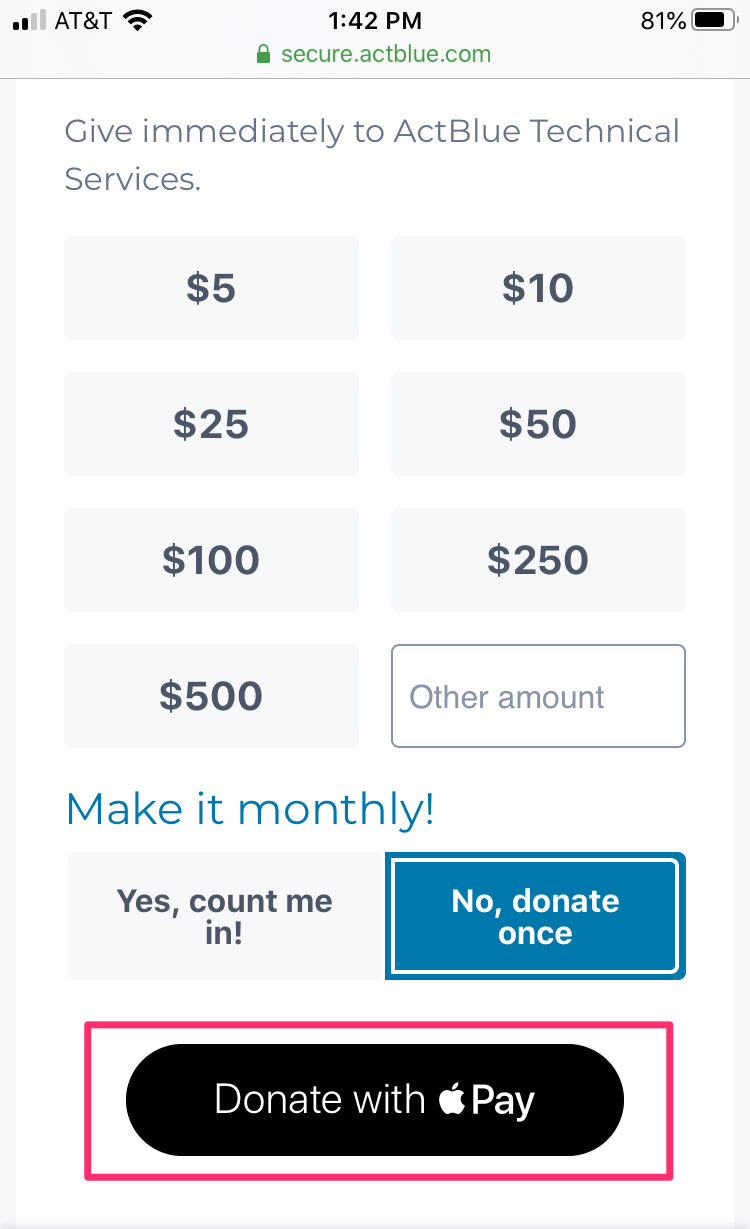
Task: Tap the secure.actblue.com address bar
Action: point(385,54)
